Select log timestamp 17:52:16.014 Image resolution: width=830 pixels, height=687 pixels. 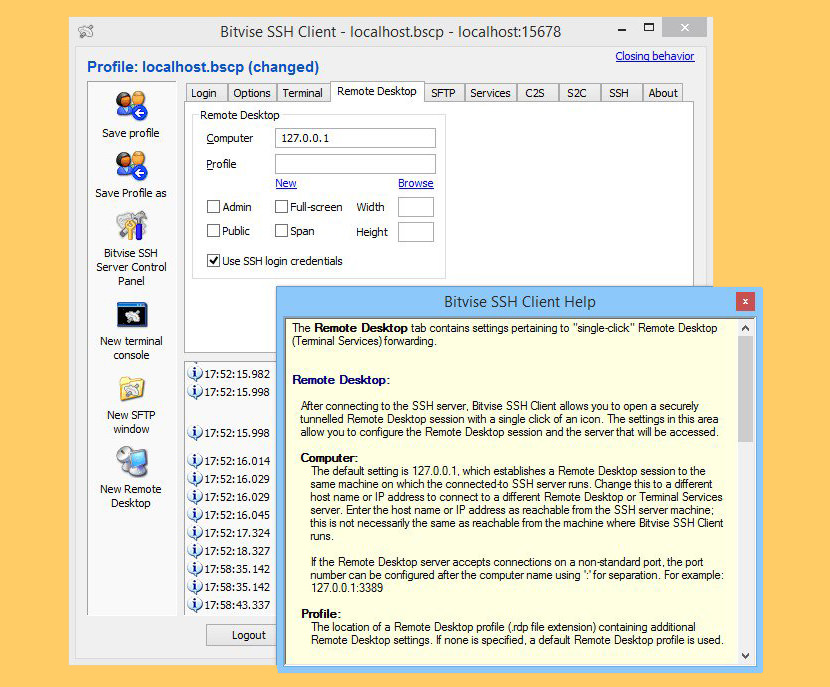237,461
